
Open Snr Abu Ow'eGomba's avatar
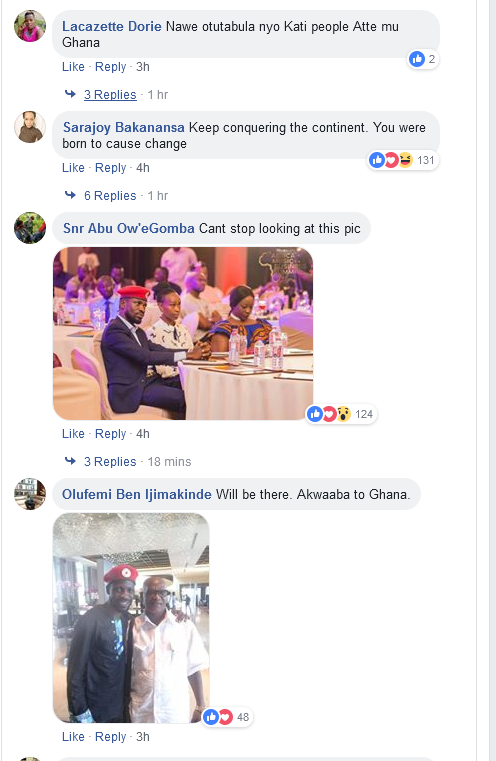click(30, 228)
